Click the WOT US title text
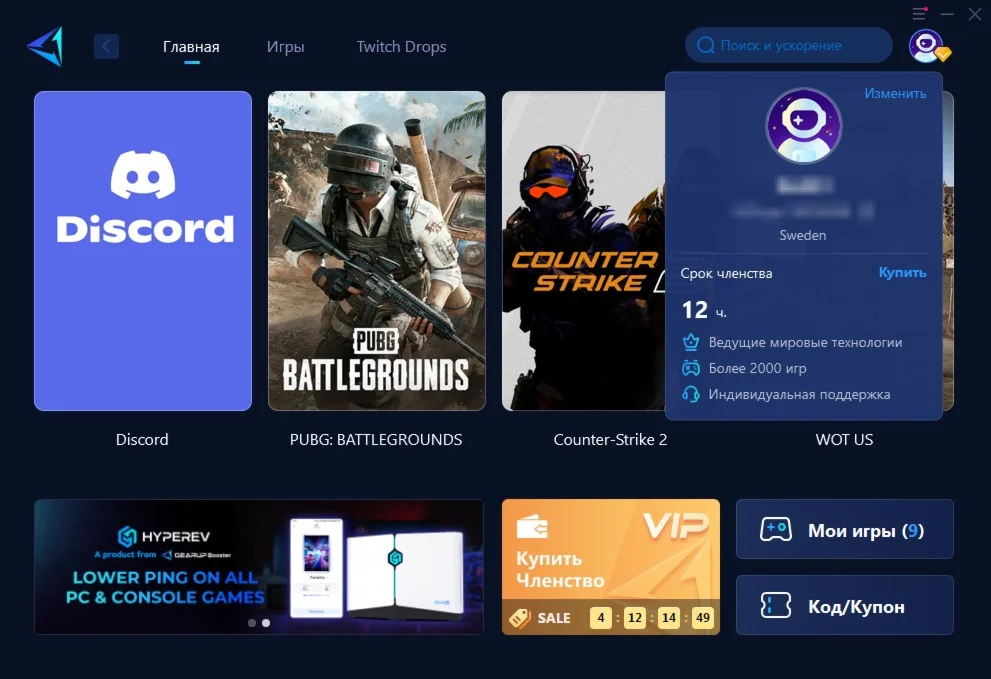Screen dimensions: 991x679 (844, 439)
